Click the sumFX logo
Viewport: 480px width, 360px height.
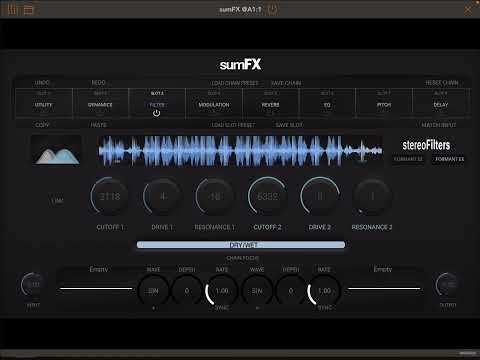pos(240,64)
